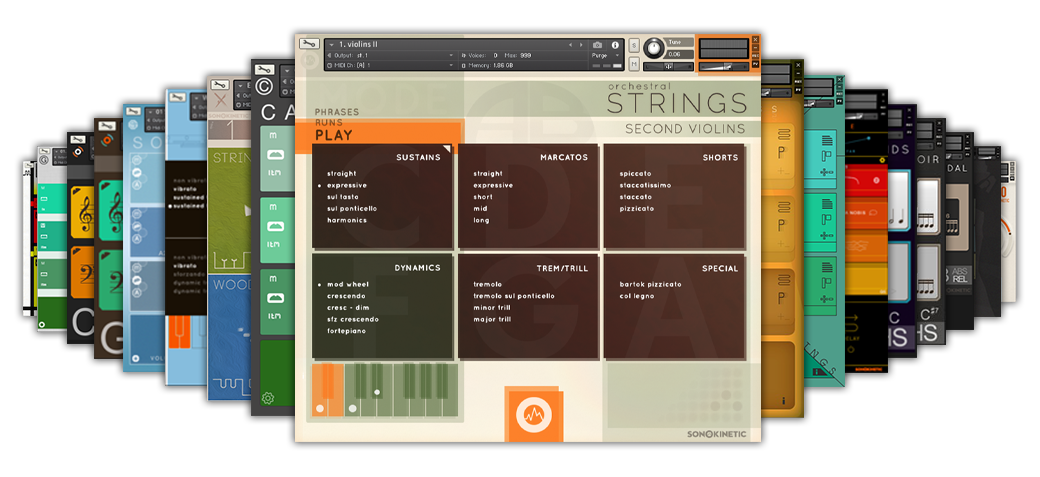Switch to the RUNS mode tab
Screen dimensions: 1040x477
[329, 123]
